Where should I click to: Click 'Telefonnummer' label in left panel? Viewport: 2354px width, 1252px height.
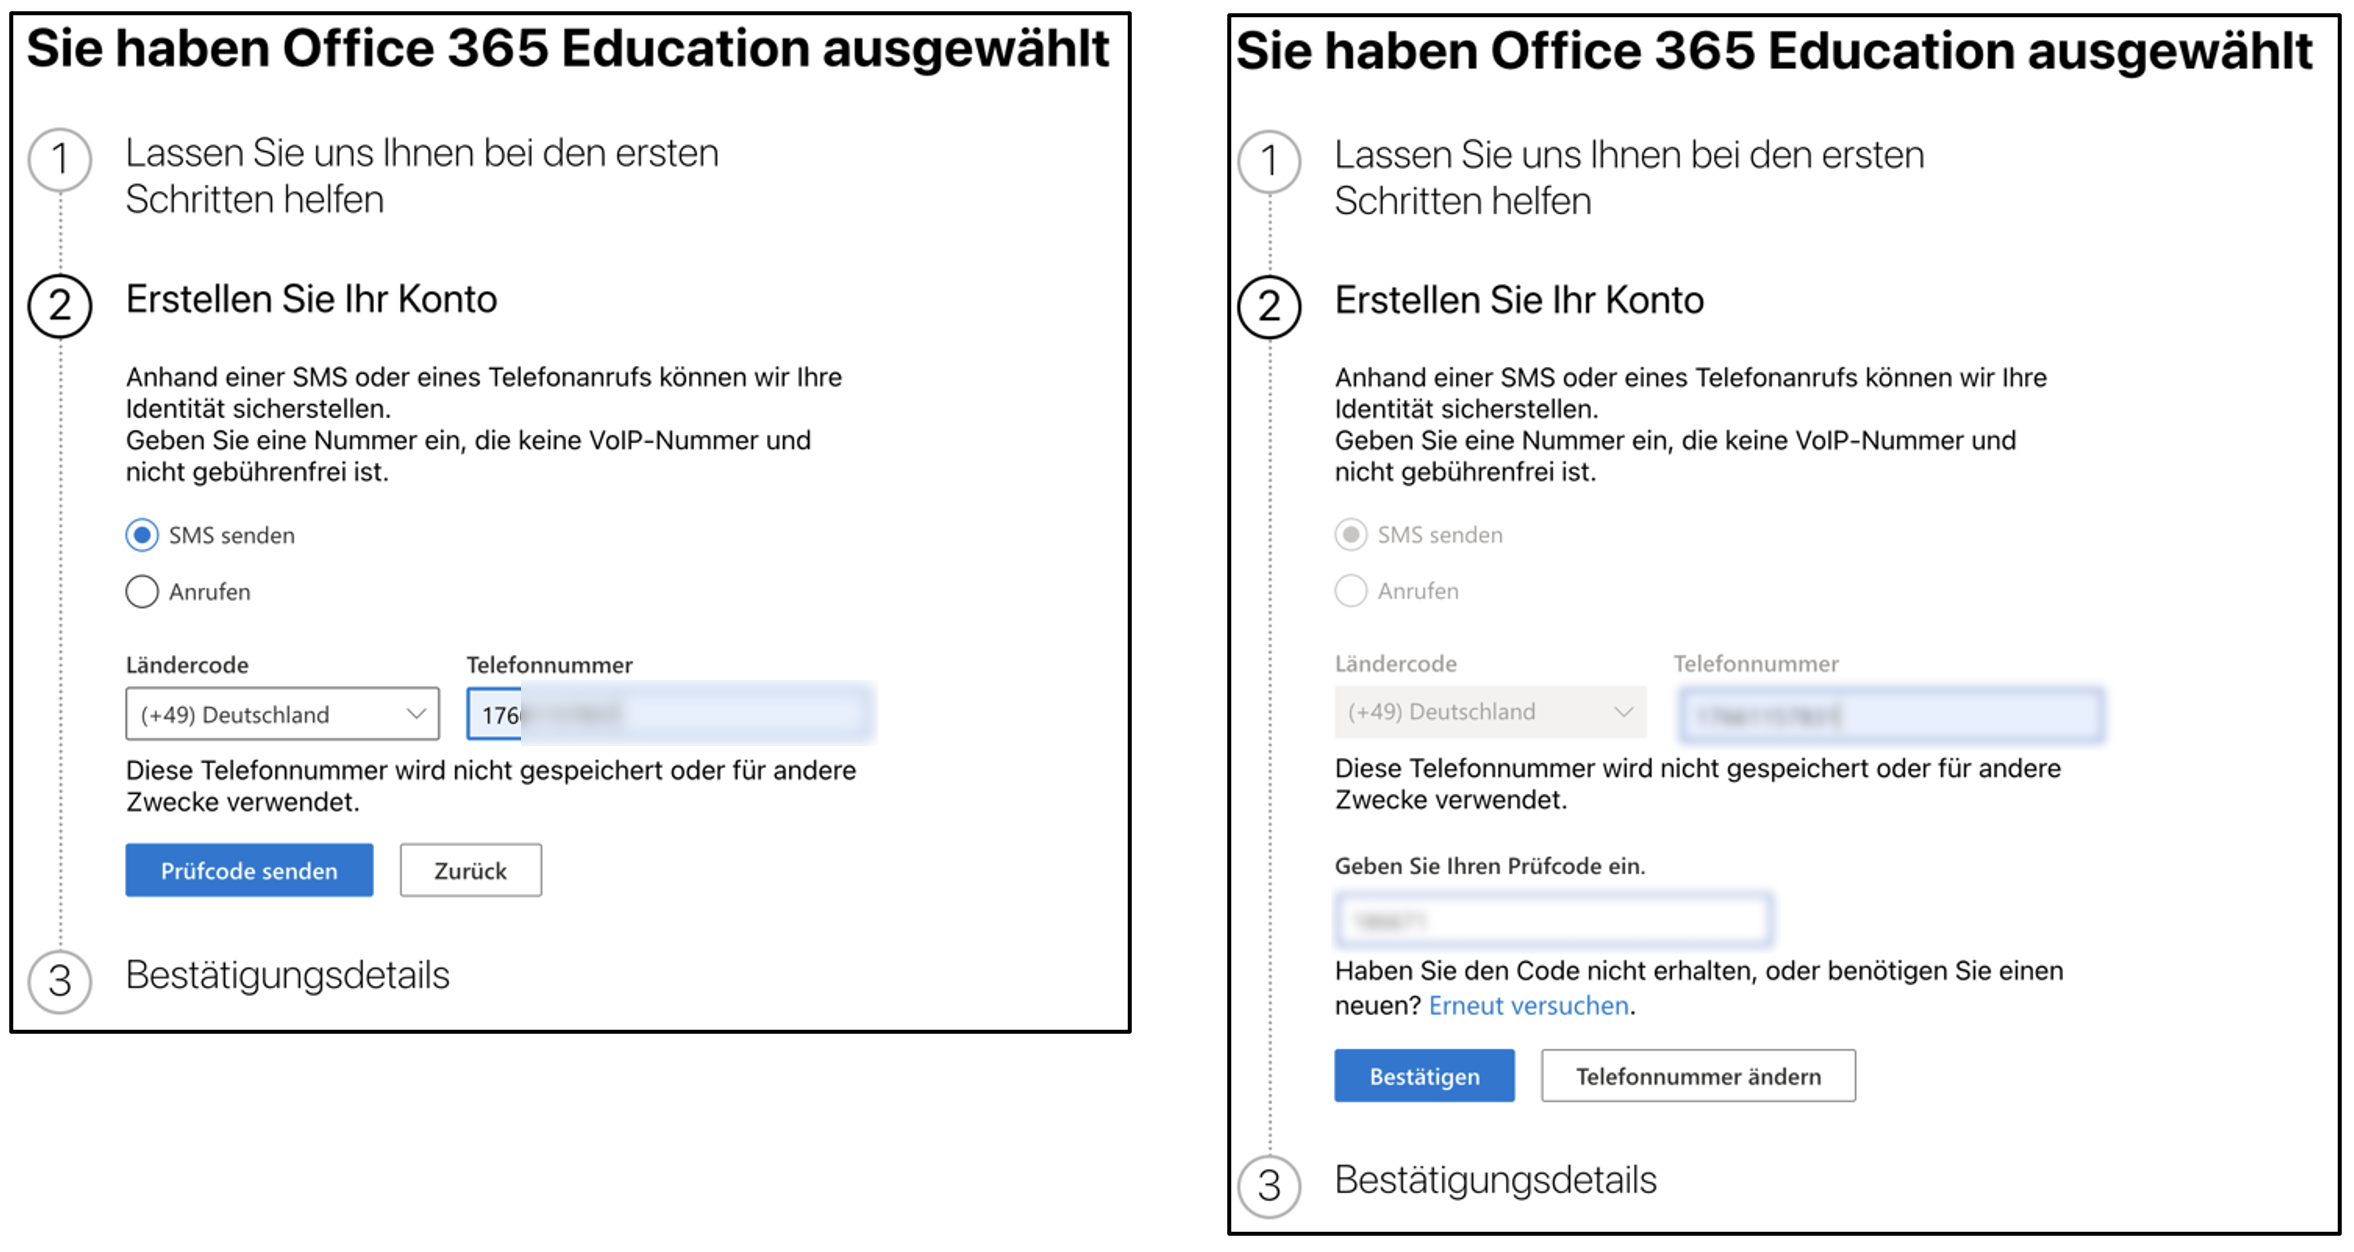tap(550, 665)
